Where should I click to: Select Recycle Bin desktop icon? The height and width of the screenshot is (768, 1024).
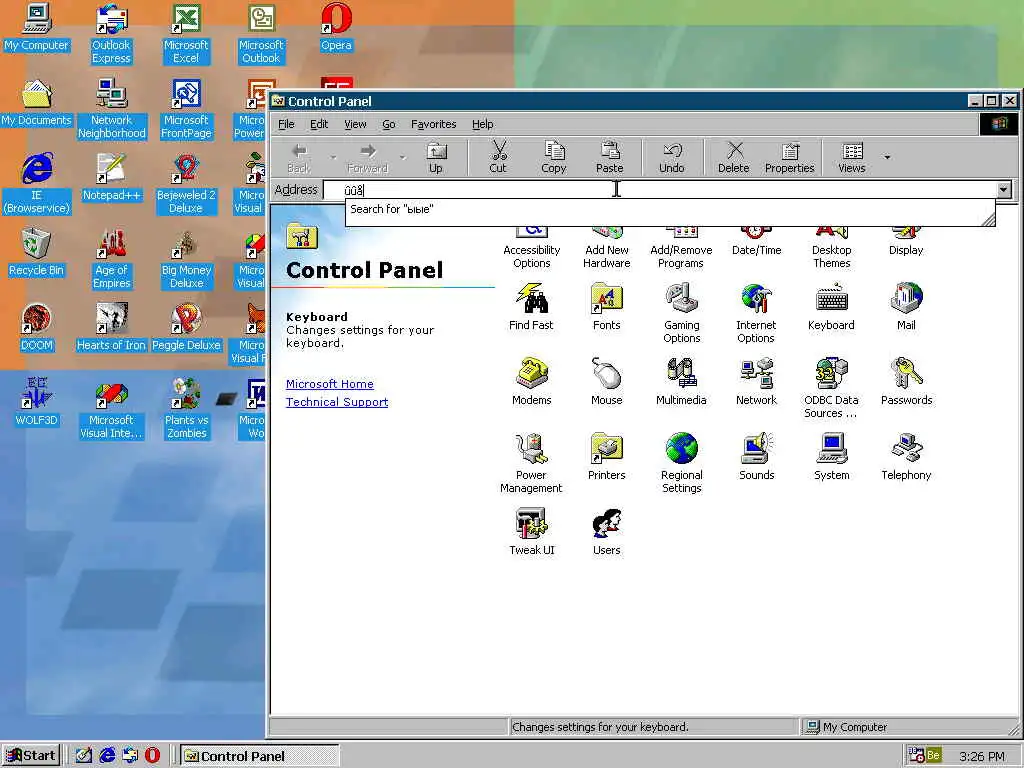(x=36, y=253)
